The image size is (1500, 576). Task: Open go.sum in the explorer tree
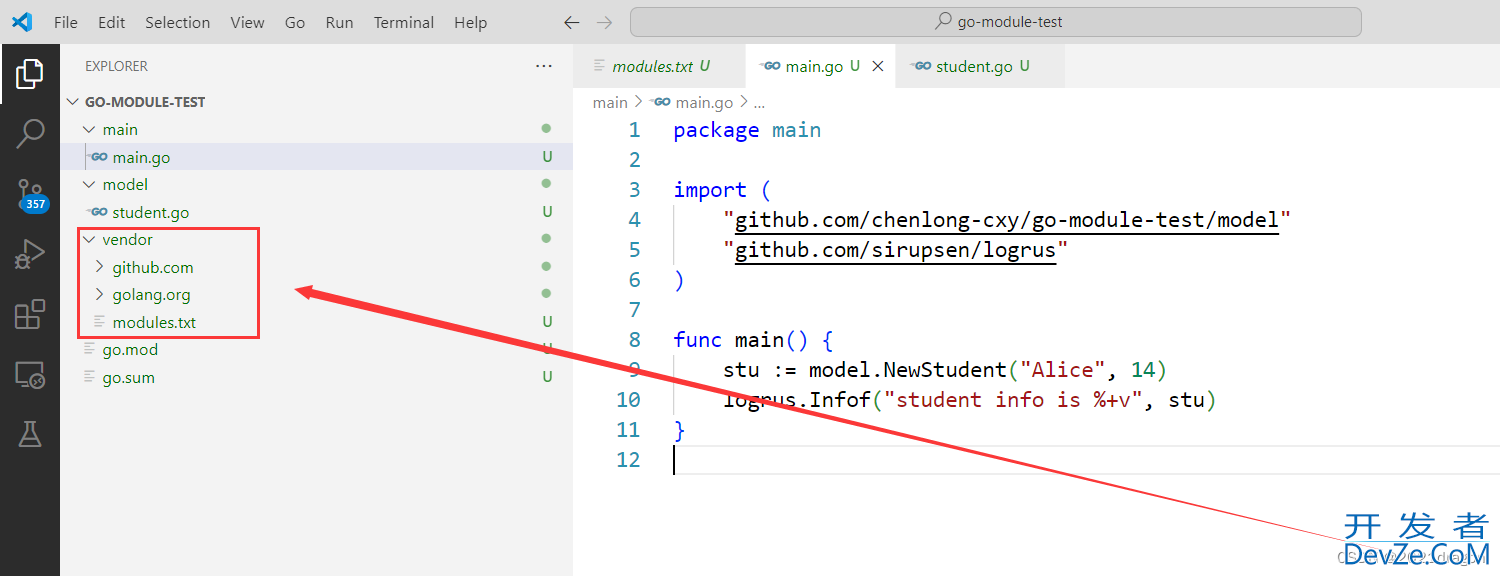pos(316,377)
